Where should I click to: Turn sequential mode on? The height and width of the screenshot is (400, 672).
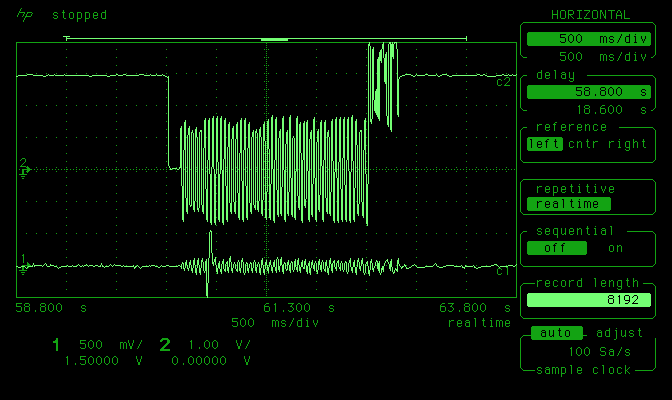[x=615, y=248]
